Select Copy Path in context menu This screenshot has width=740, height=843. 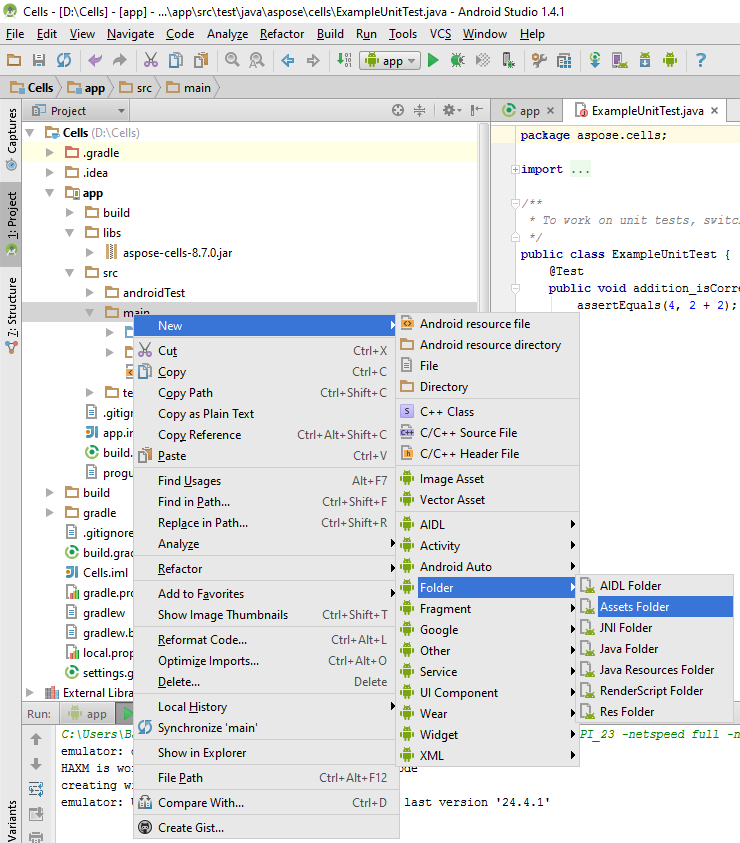(266, 393)
